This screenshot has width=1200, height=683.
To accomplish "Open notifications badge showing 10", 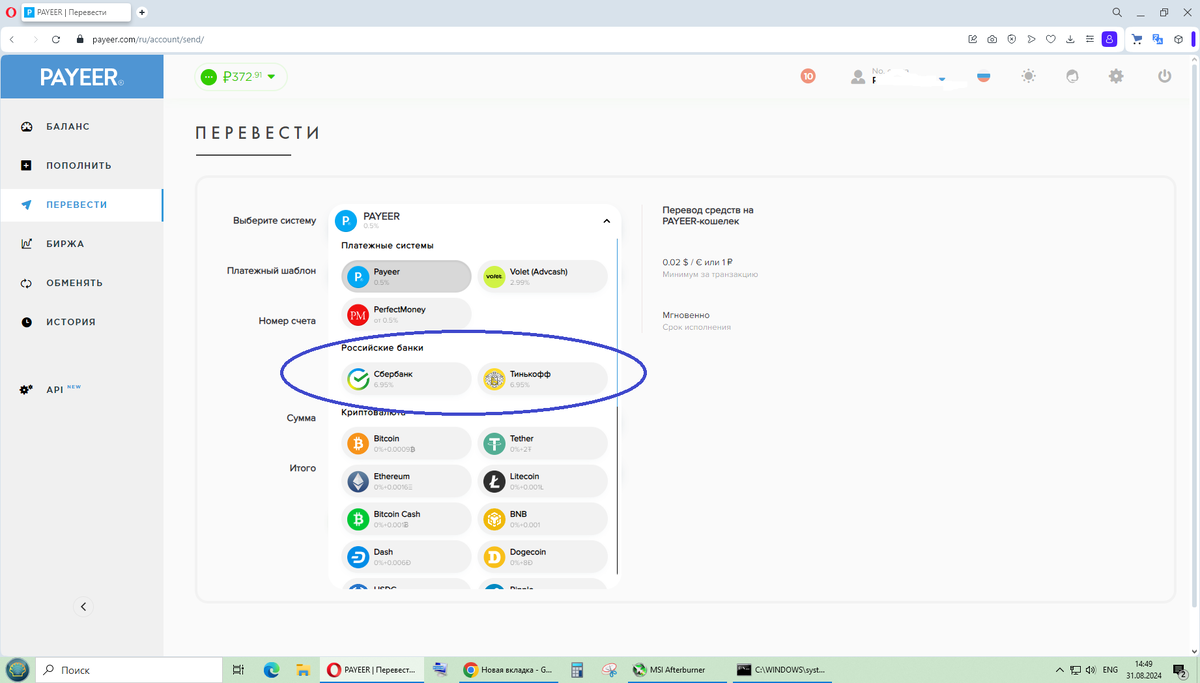I will (808, 76).
